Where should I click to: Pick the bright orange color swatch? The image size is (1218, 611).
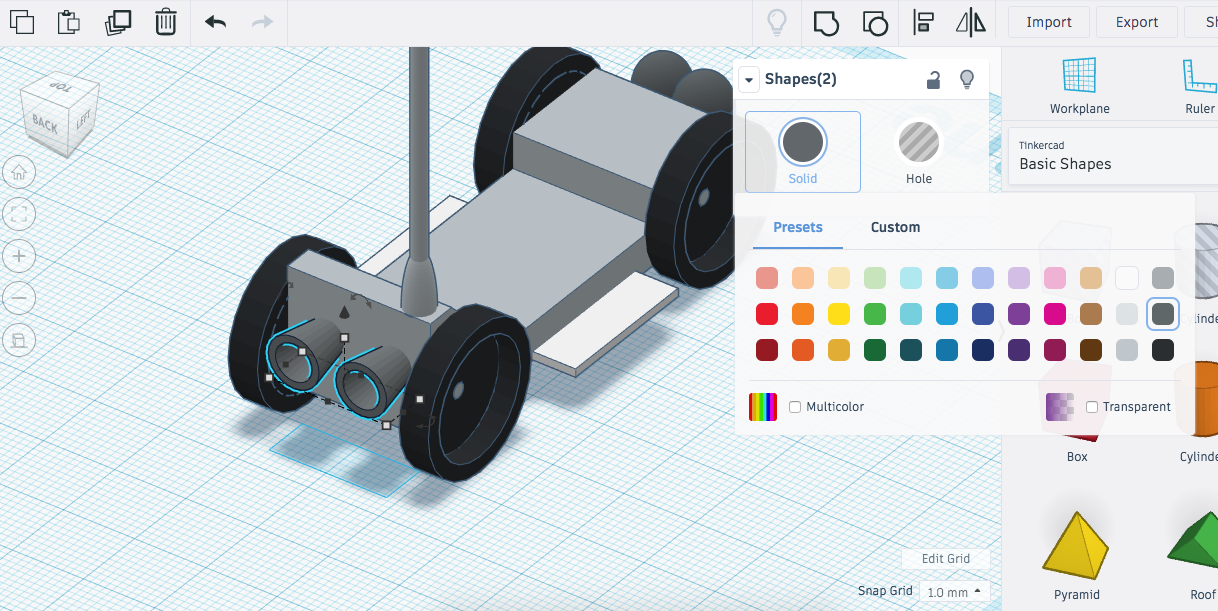pyautogui.click(x=803, y=314)
